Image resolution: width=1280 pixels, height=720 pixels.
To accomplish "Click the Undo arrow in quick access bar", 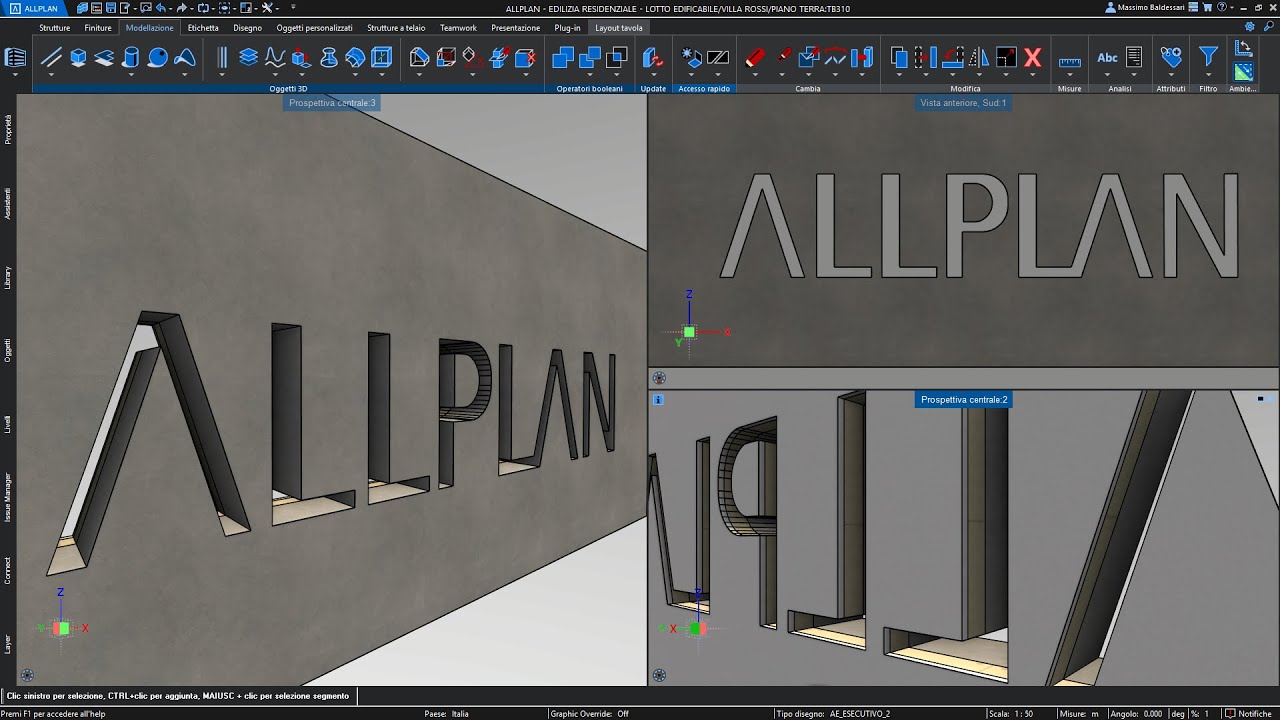I will [160, 7].
